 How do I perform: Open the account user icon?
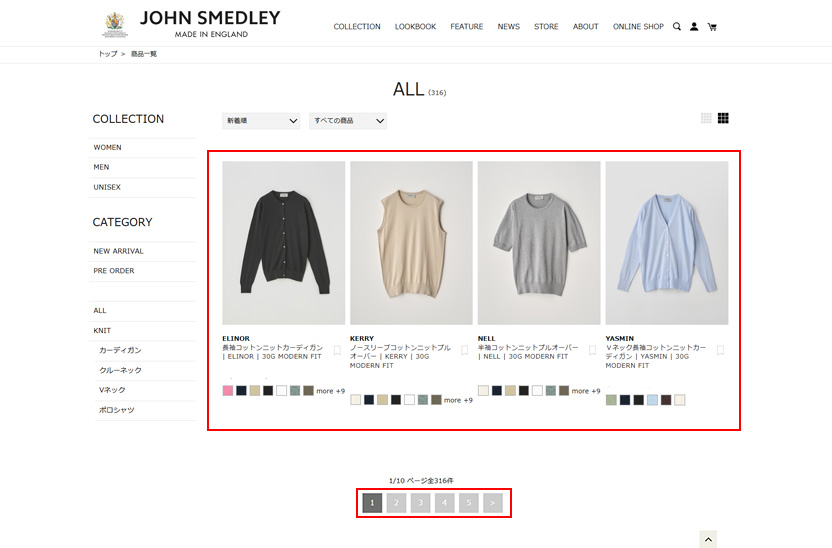point(694,27)
